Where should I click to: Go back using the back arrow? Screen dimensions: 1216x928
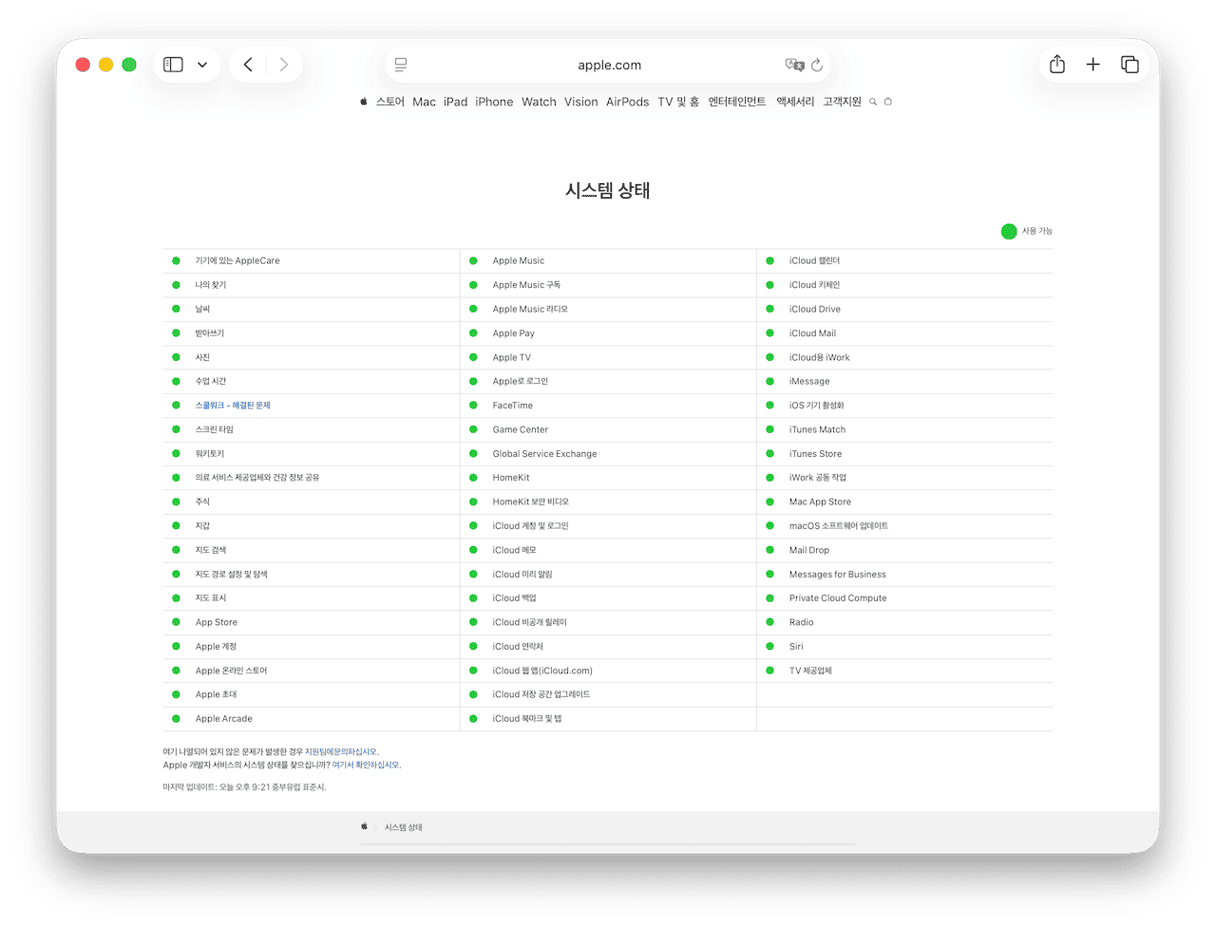pyautogui.click(x=248, y=65)
